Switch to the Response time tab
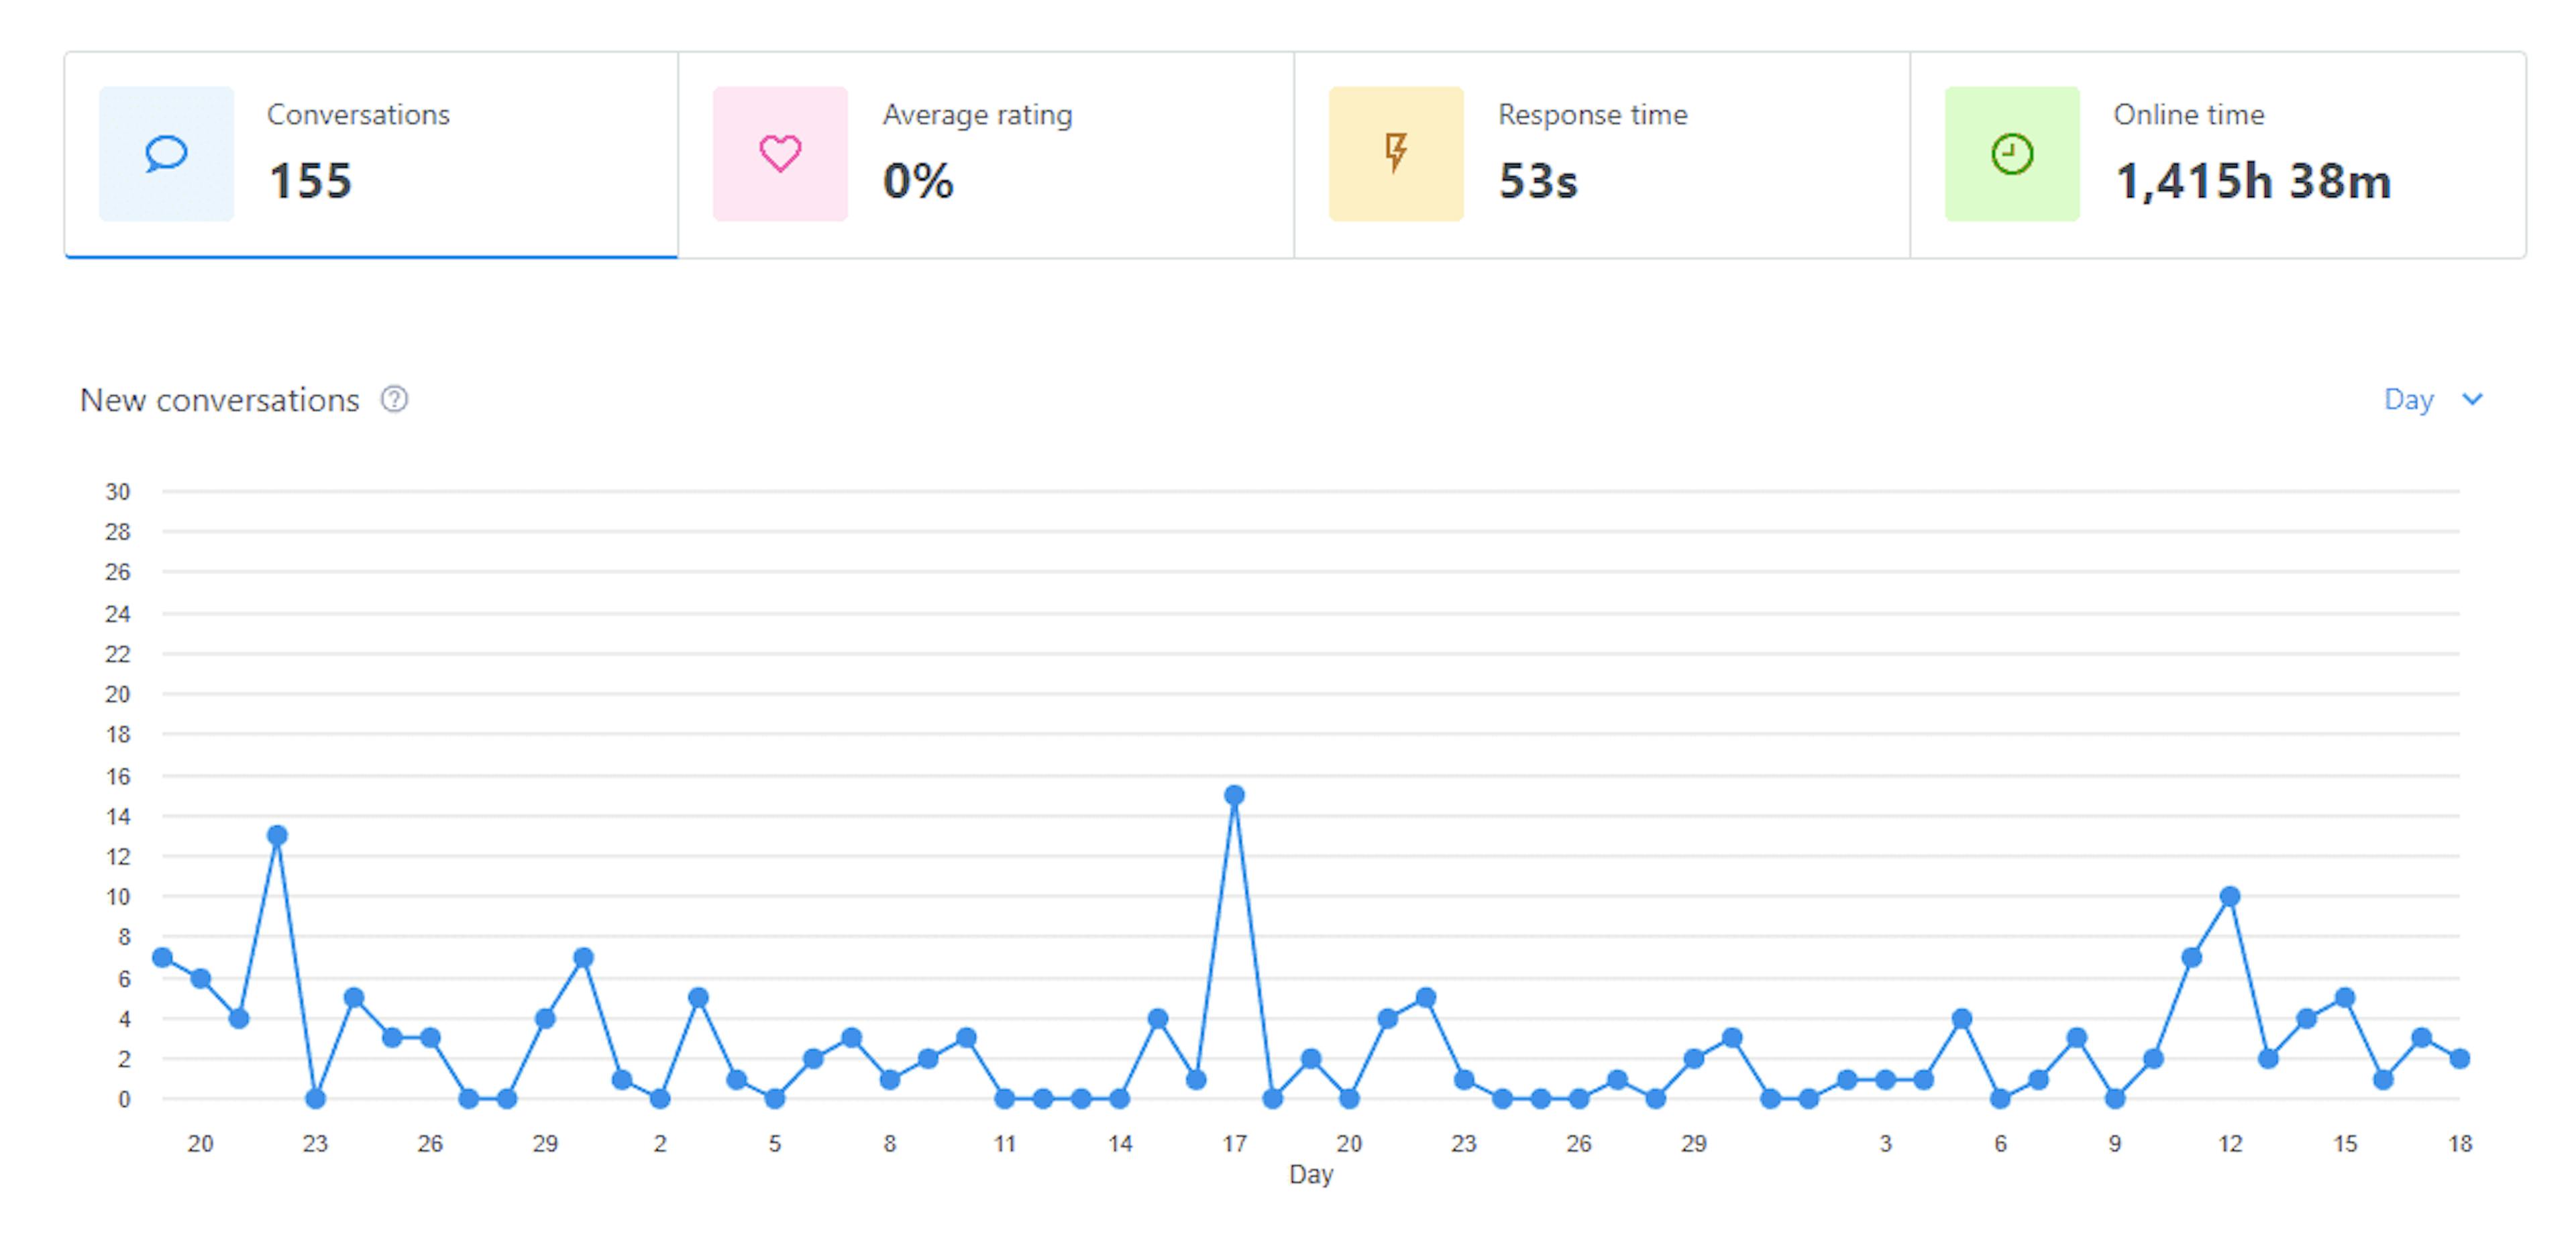 click(1602, 155)
